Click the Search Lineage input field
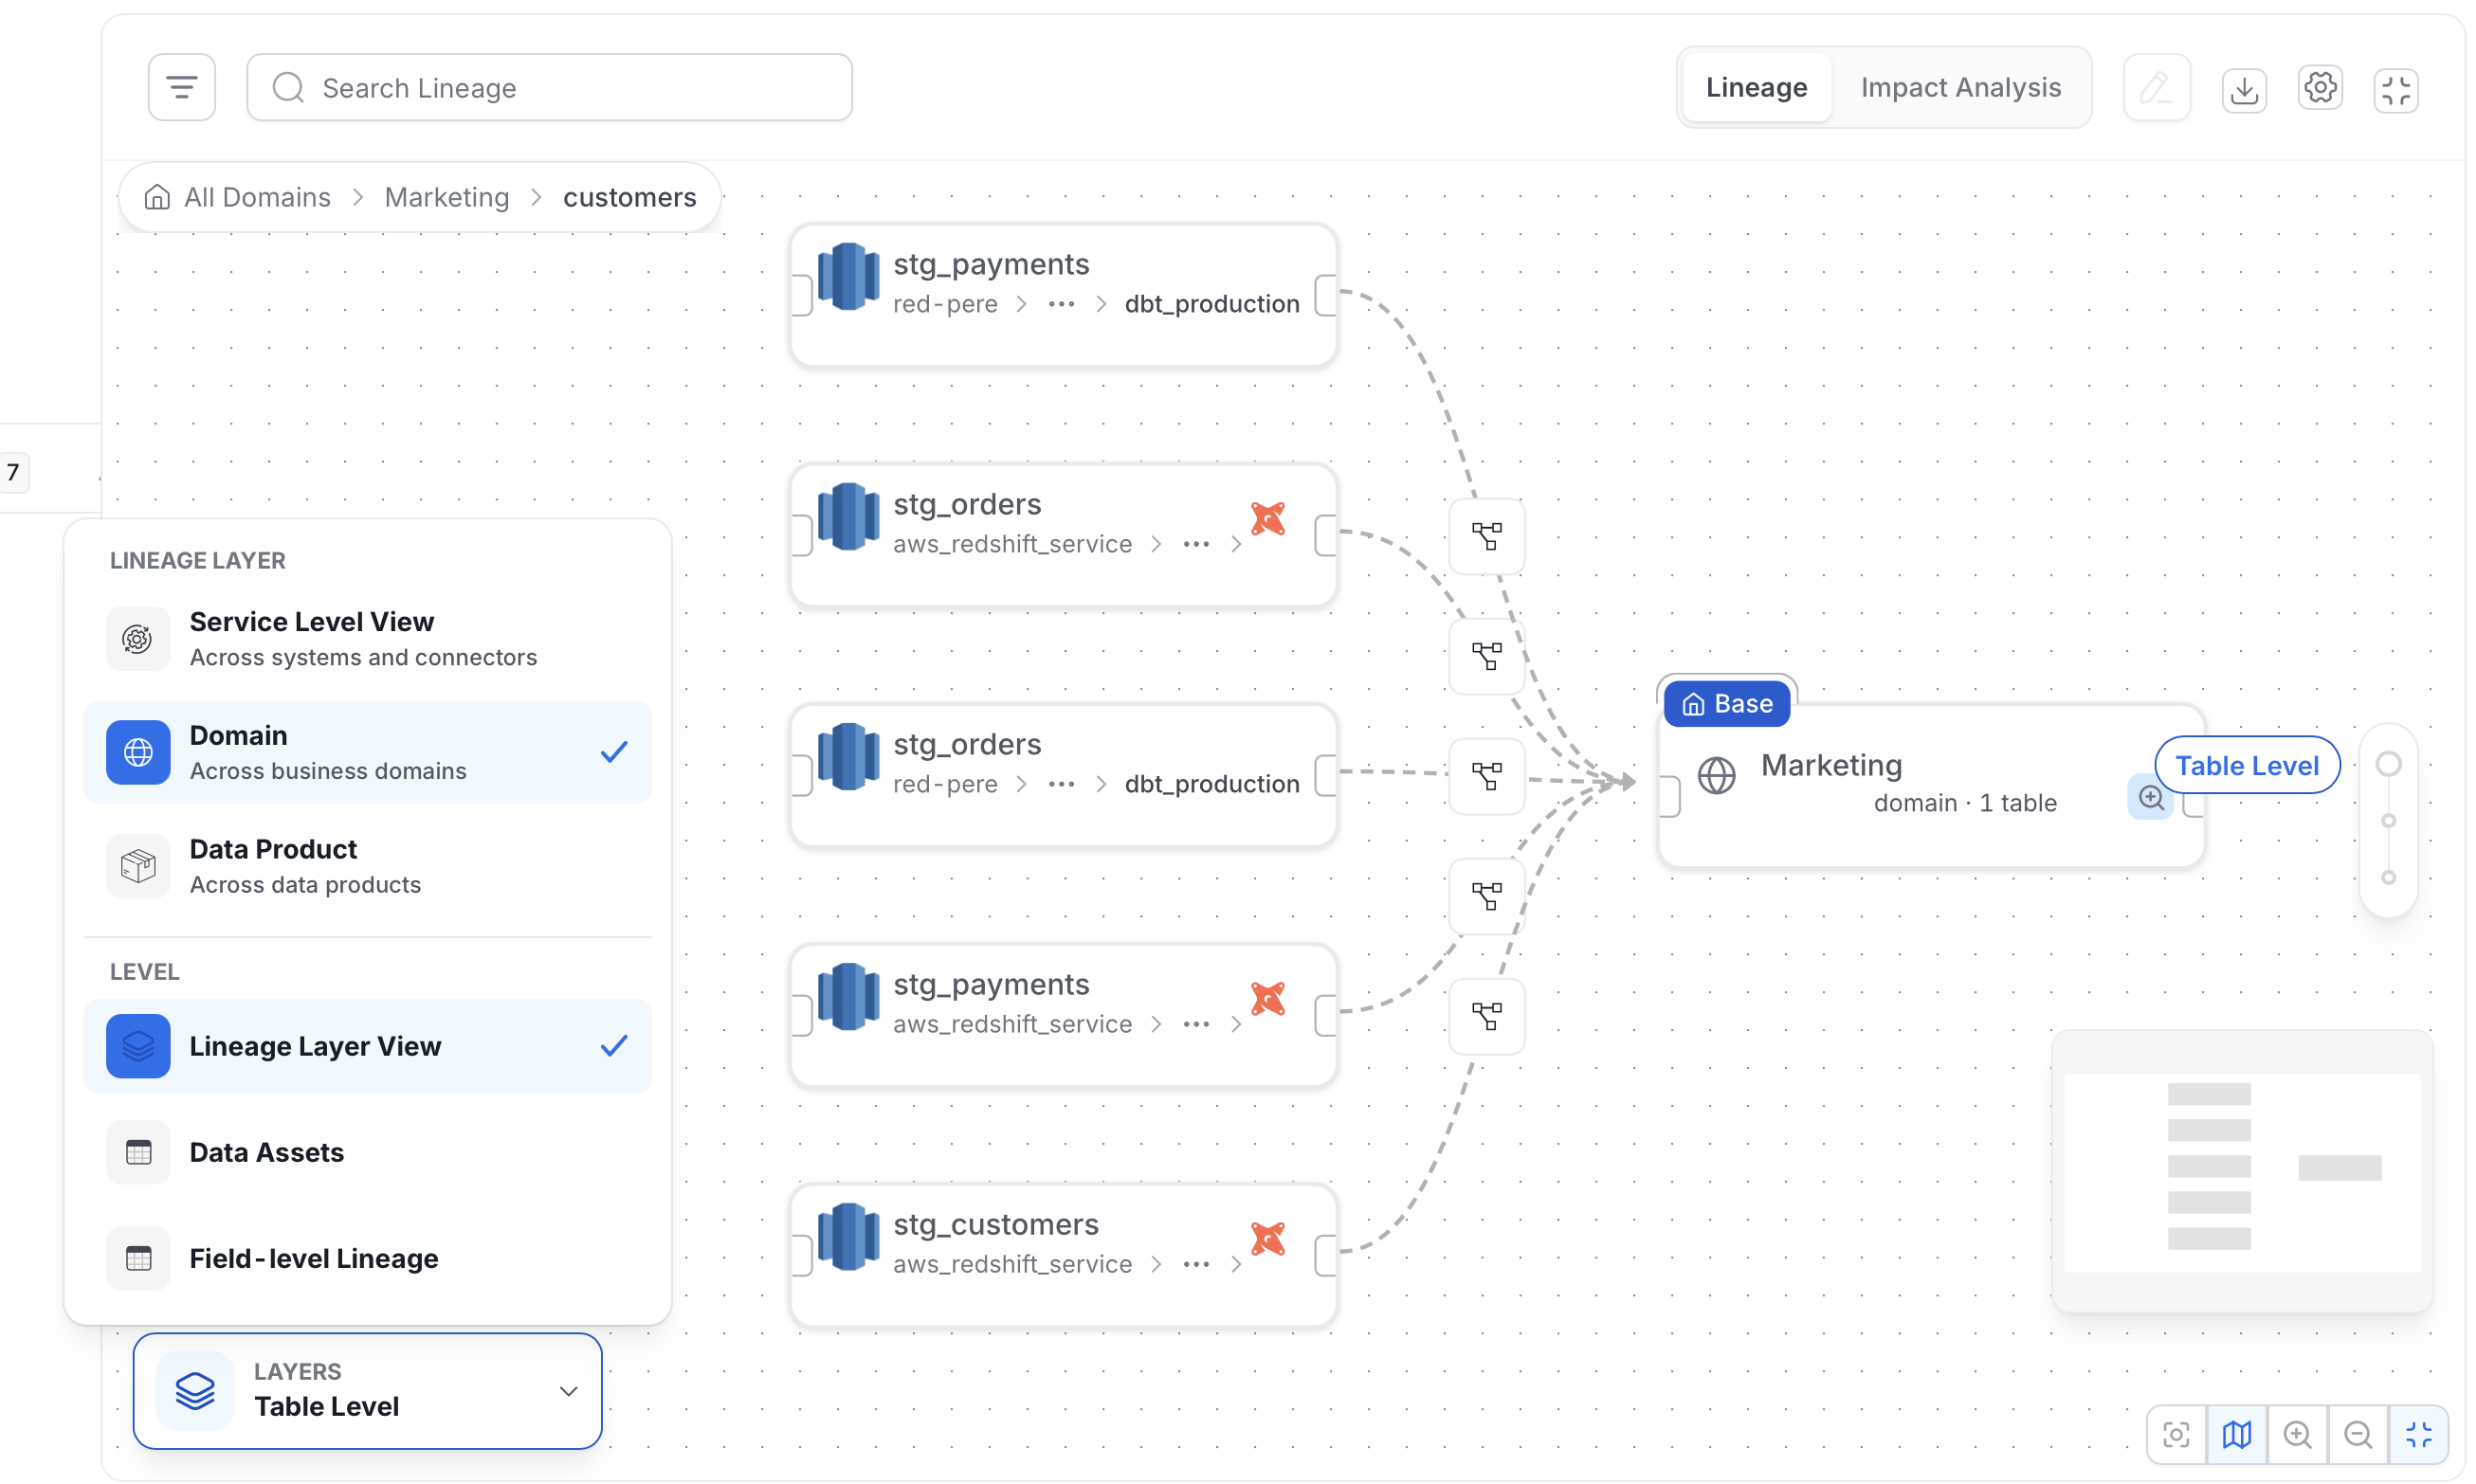 click(549, 88)
